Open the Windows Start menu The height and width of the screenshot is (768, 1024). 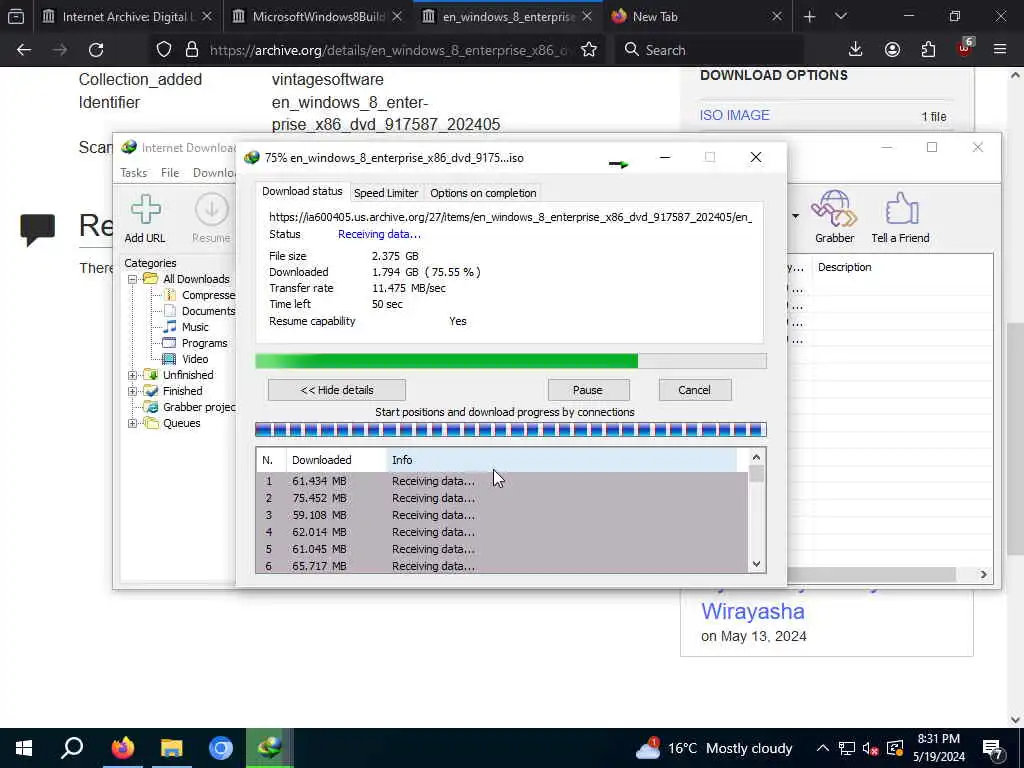tap(24, 748)
